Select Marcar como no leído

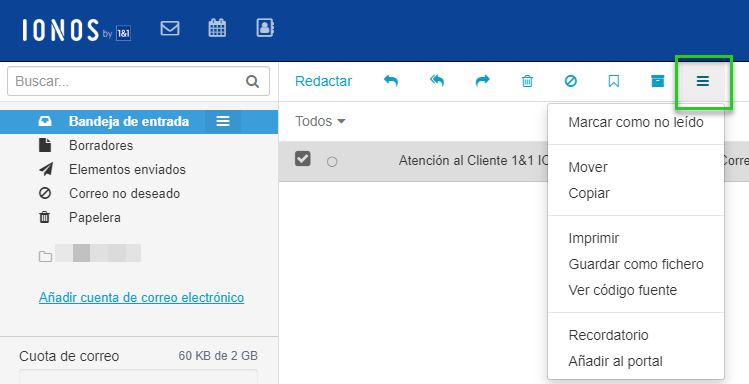(x=636, y=122)
